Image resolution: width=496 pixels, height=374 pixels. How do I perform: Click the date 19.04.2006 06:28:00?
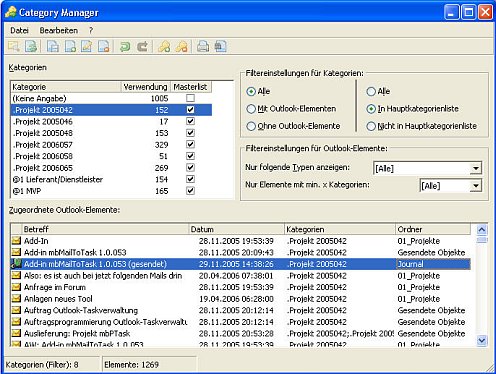(236, 299)
